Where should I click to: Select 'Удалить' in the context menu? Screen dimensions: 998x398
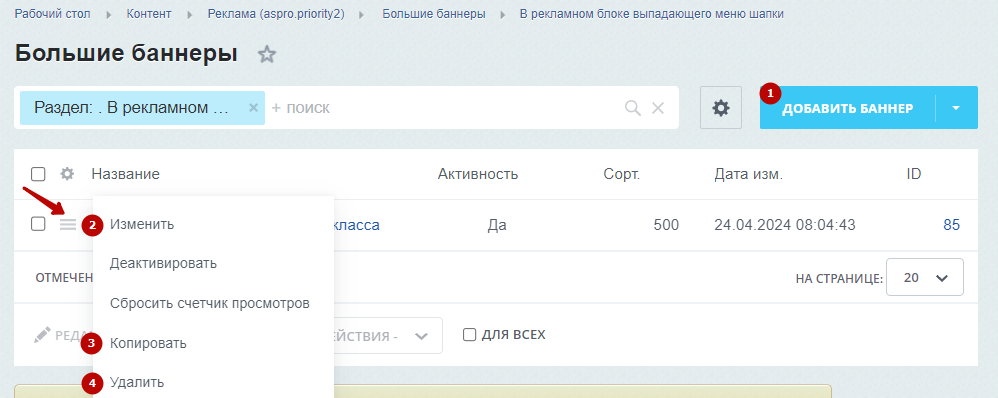(x=137, y=382)
